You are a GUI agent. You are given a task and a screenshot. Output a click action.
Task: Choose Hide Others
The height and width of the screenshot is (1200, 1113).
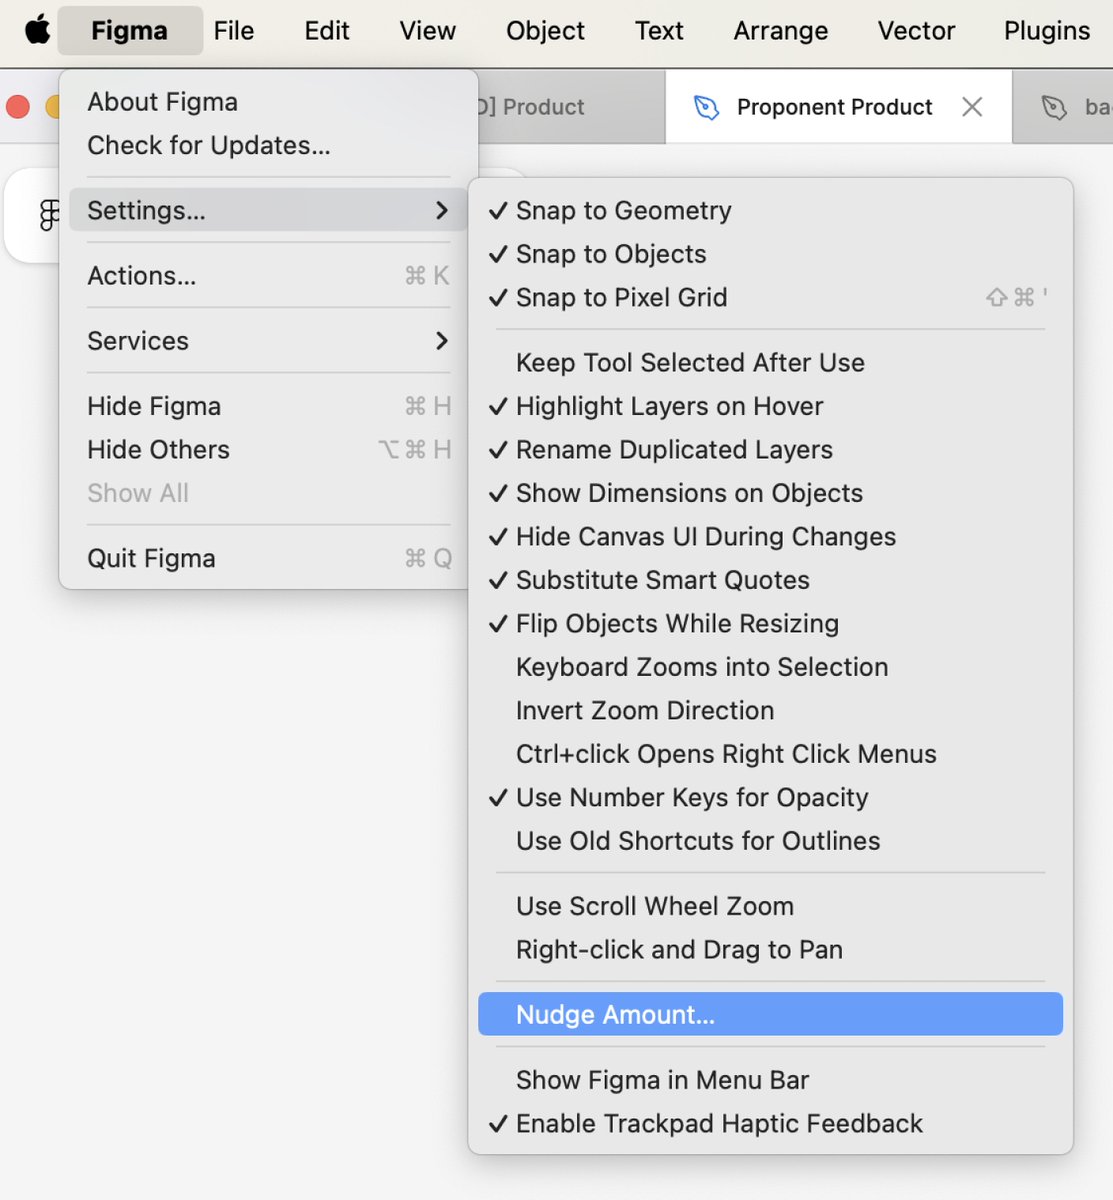tap(268, 450)
